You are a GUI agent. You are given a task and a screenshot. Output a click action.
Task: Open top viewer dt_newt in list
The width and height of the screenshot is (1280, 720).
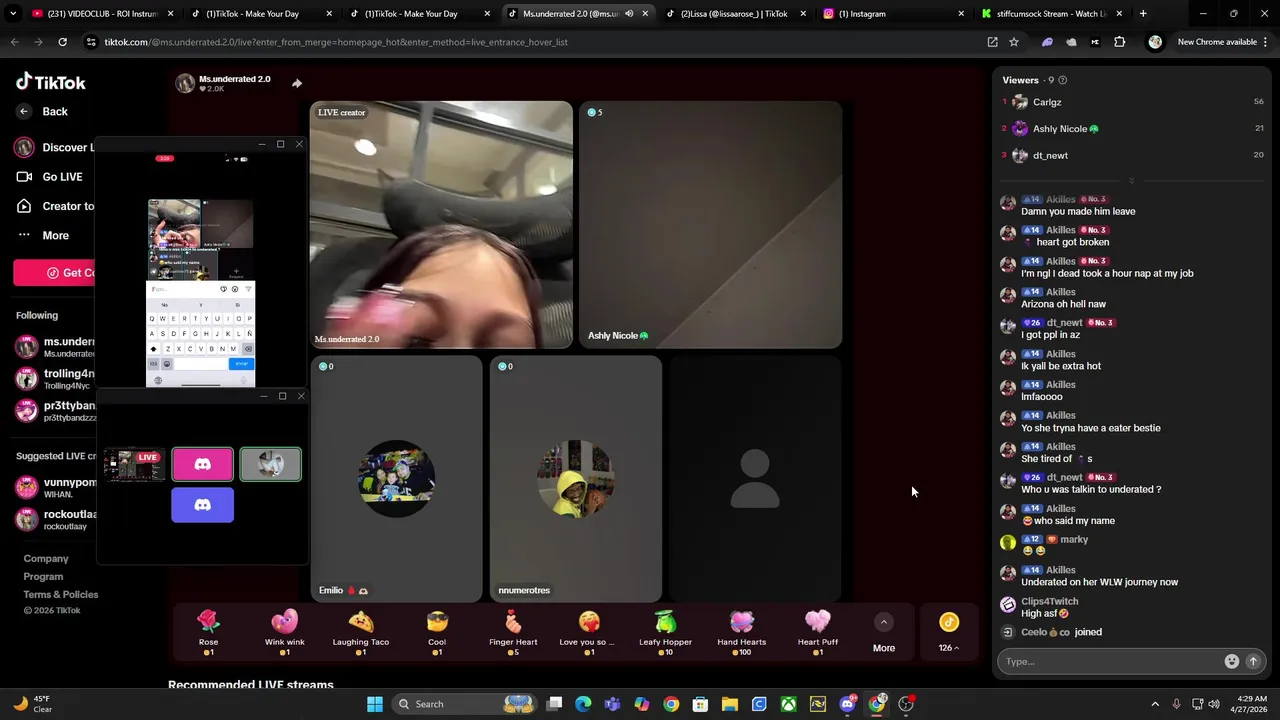pyautogui.click(x=1132, y=156)
